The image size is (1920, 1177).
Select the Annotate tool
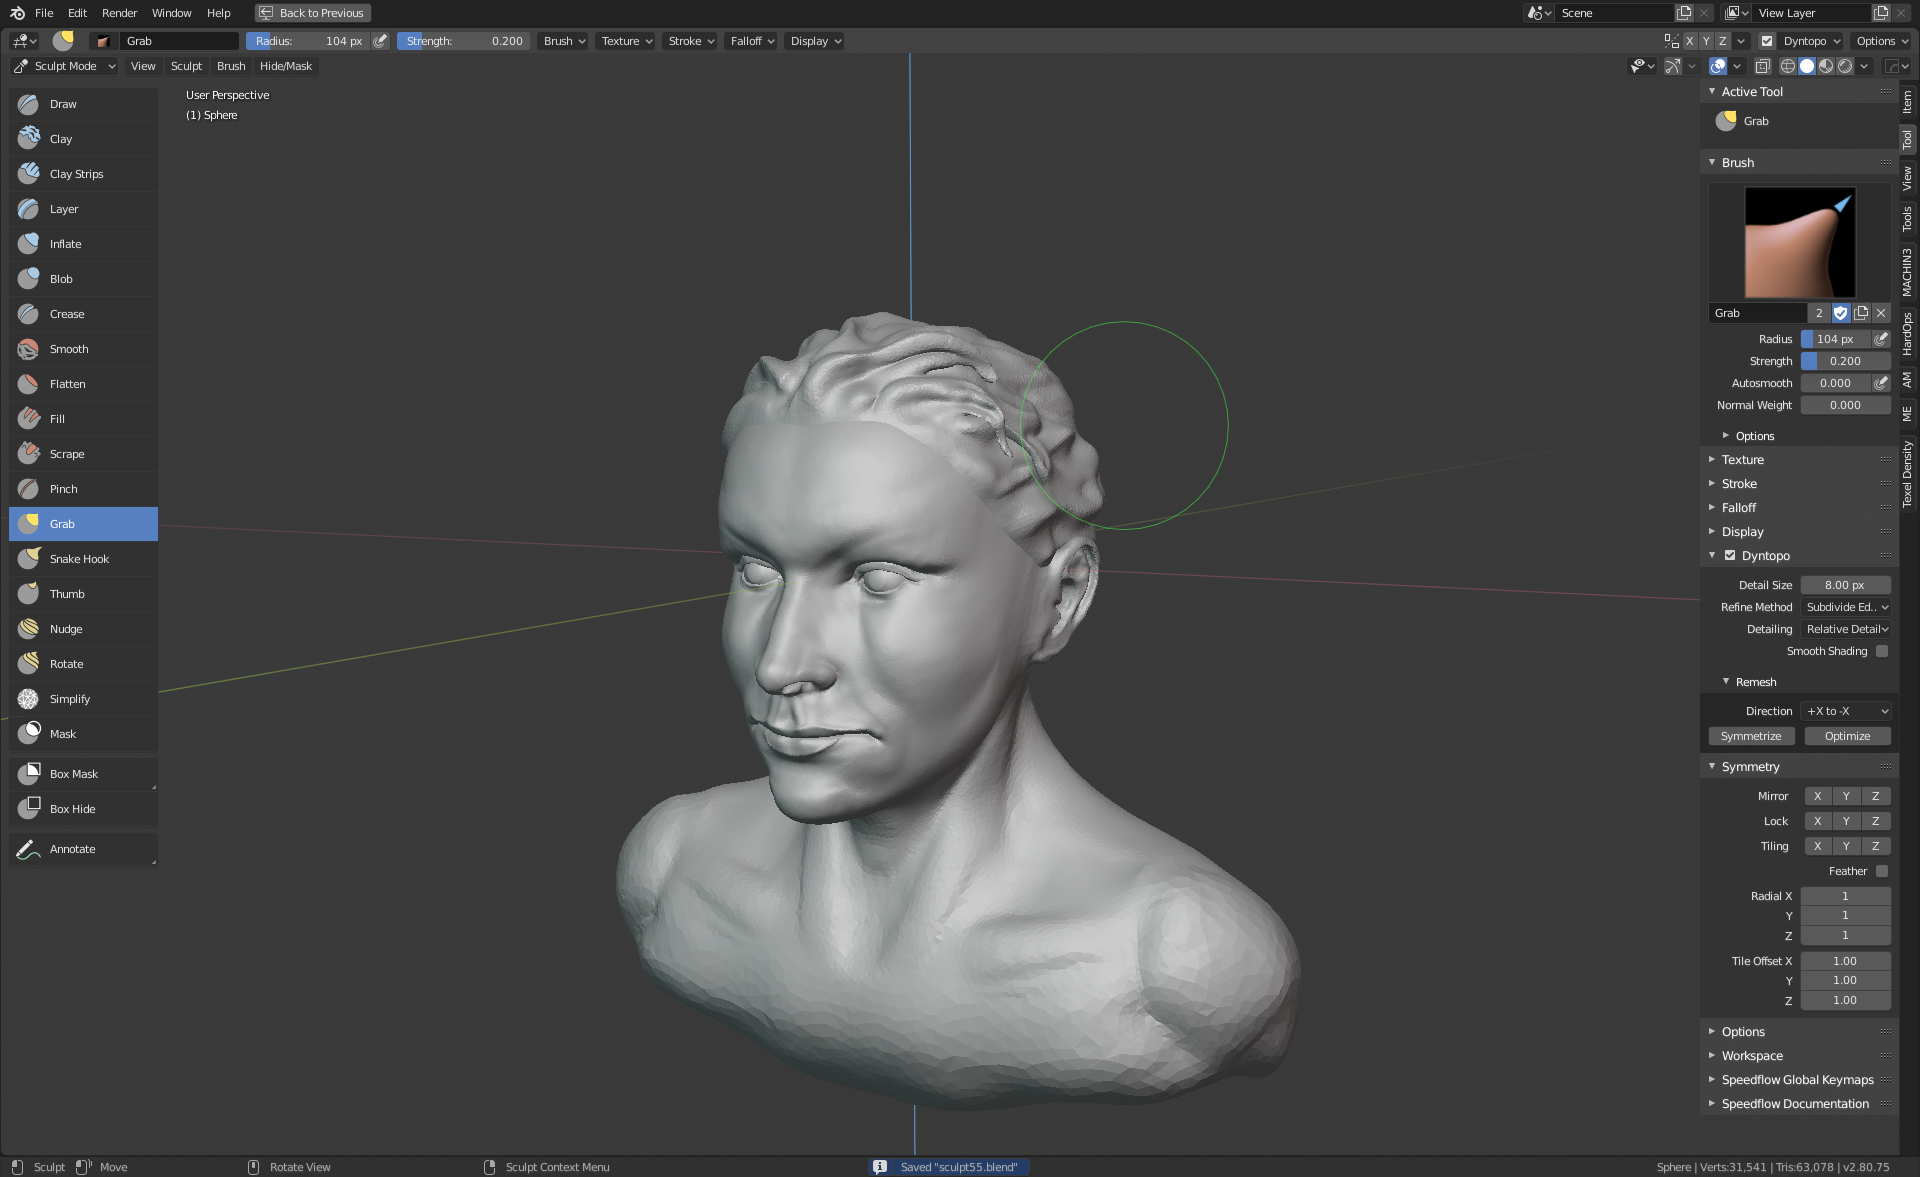point(72,849)
